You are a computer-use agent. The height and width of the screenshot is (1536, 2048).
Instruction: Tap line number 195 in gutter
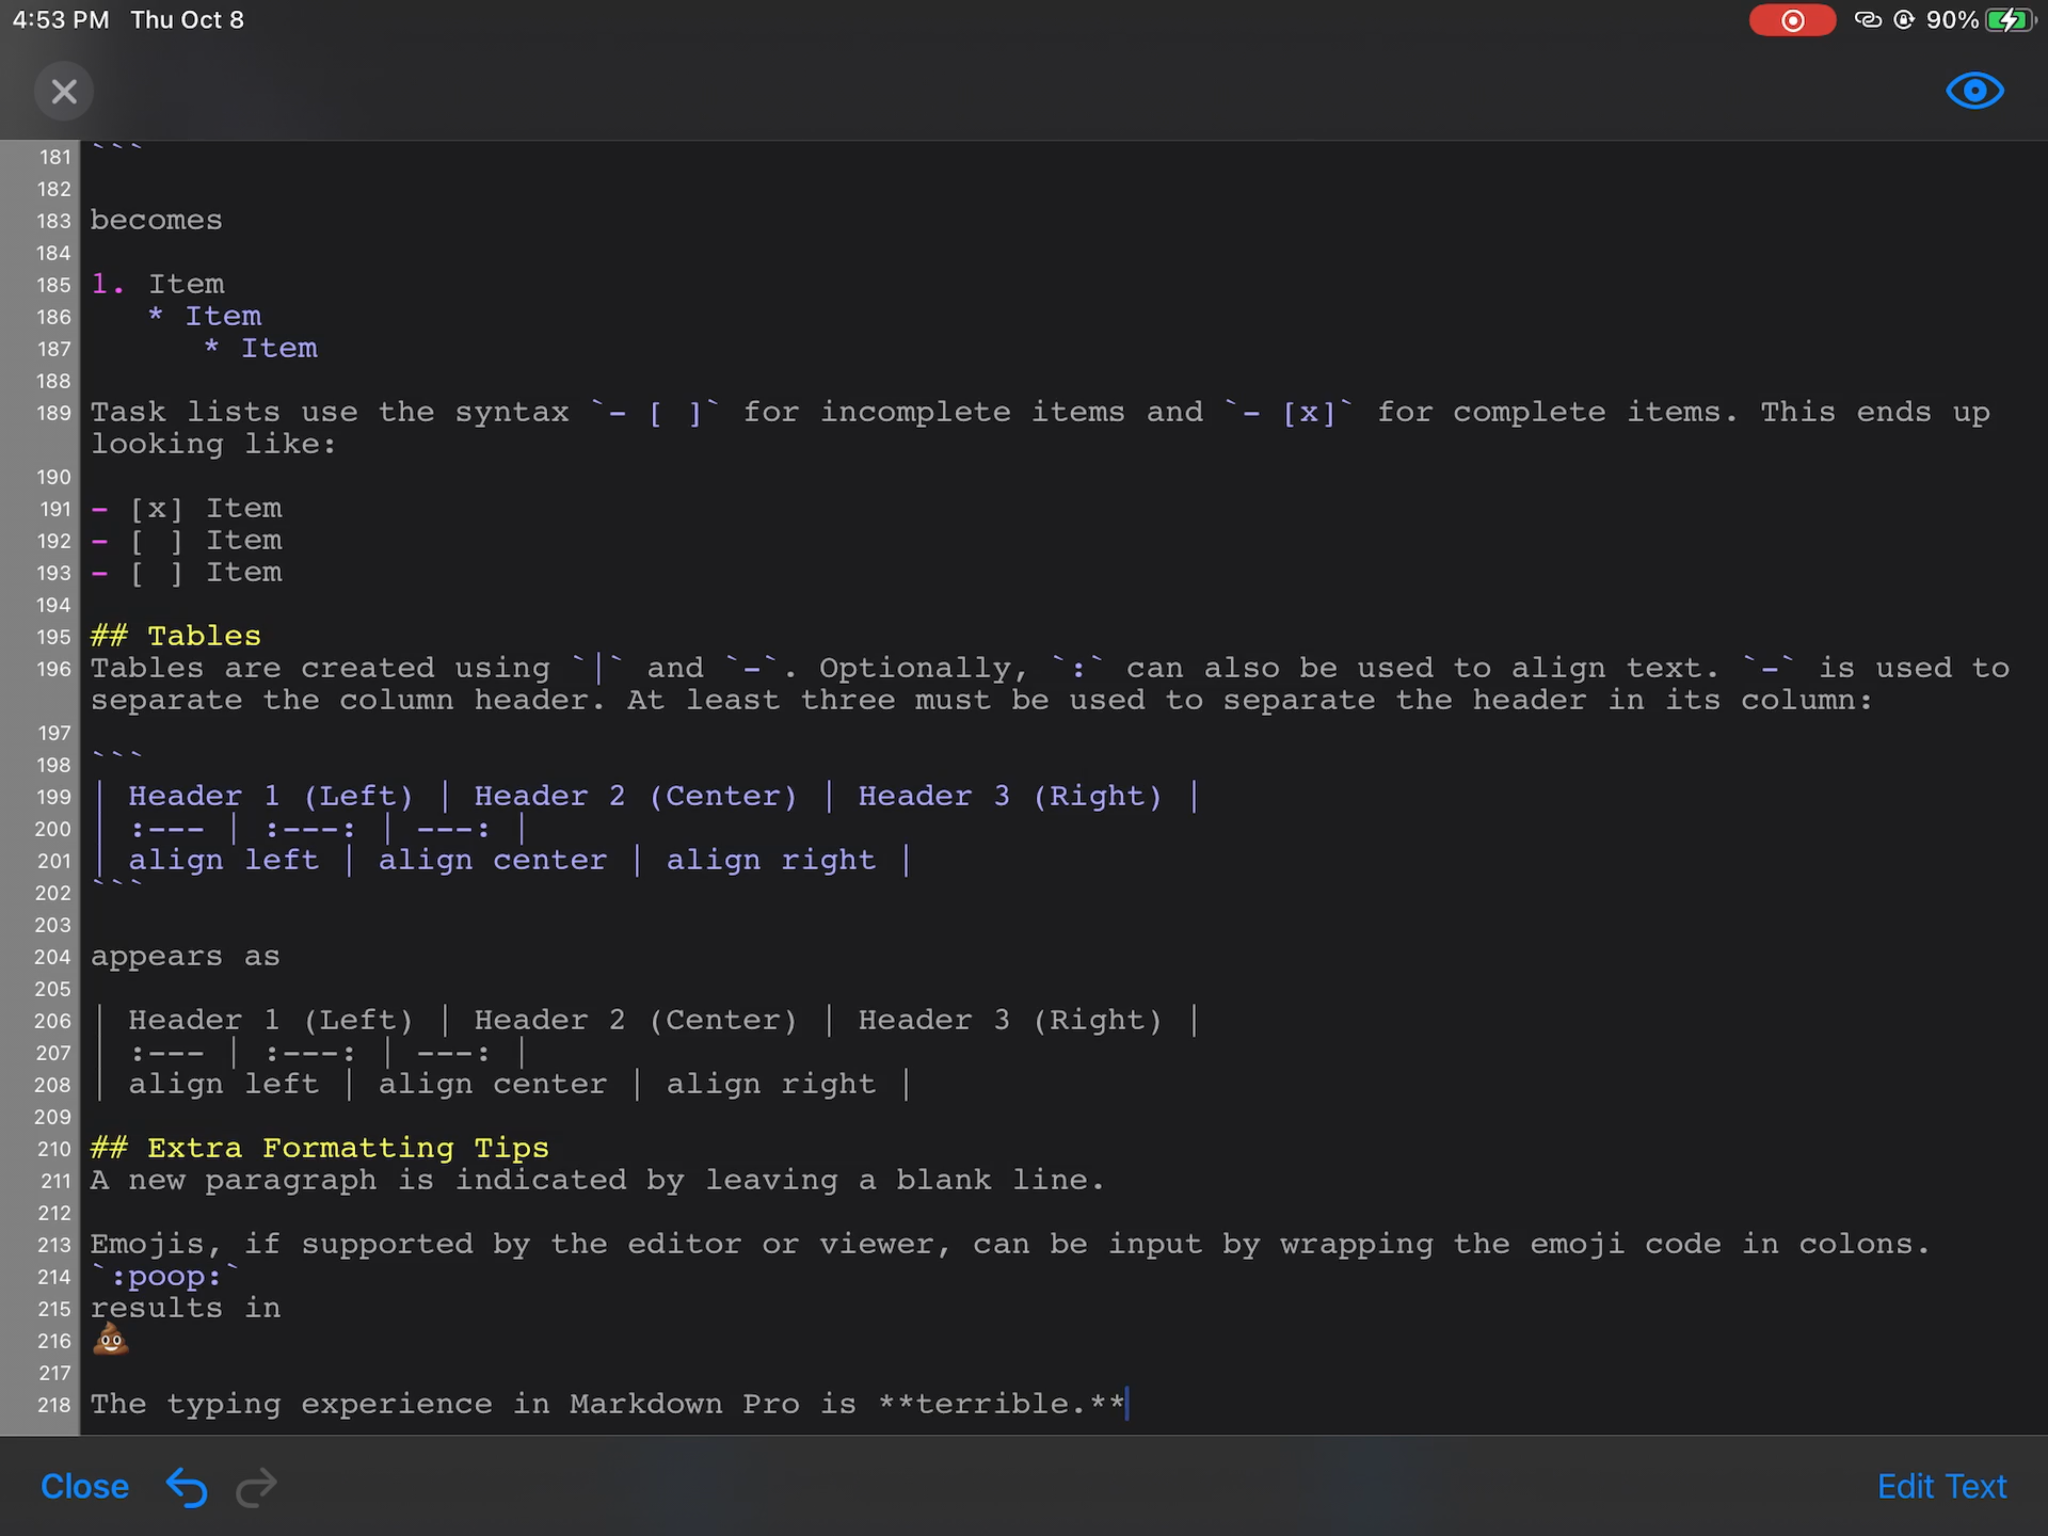click(x=54, y=637)
